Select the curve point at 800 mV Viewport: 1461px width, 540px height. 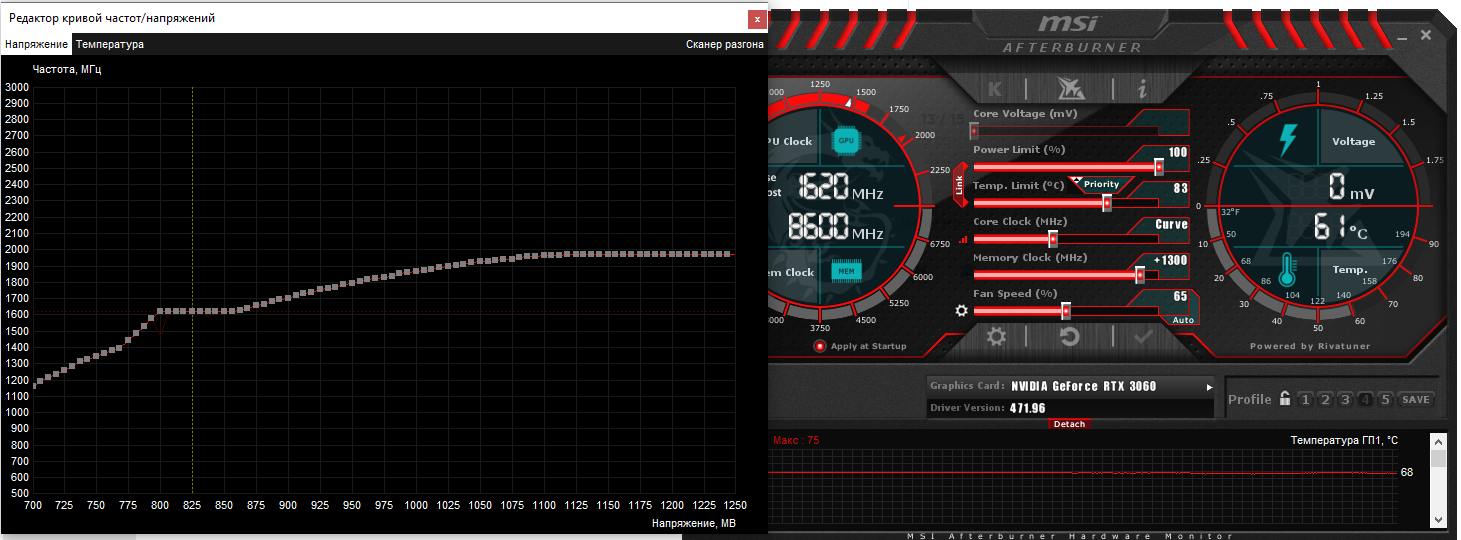point(161,312)
